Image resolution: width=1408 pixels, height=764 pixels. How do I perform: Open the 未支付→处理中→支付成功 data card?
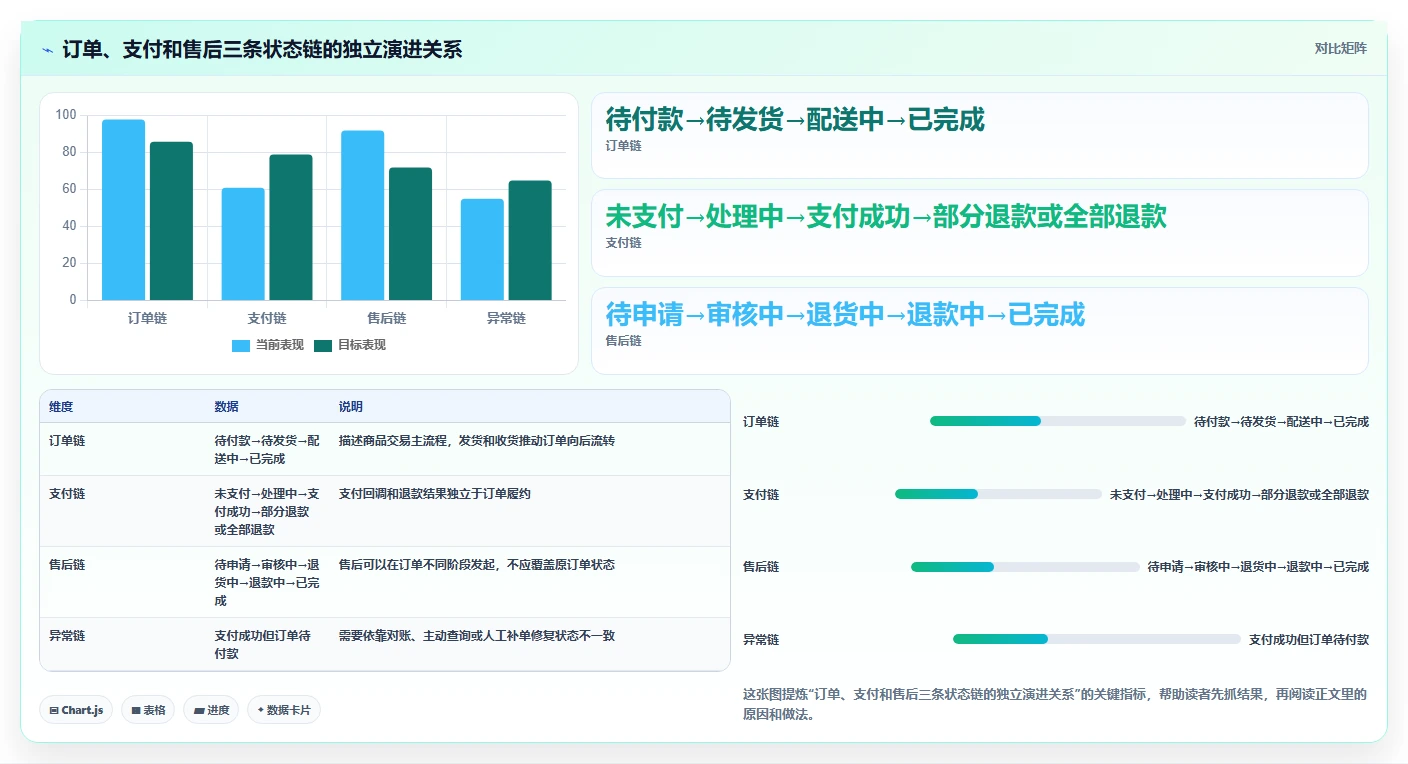pyautogui.click(x=979, y=233)
